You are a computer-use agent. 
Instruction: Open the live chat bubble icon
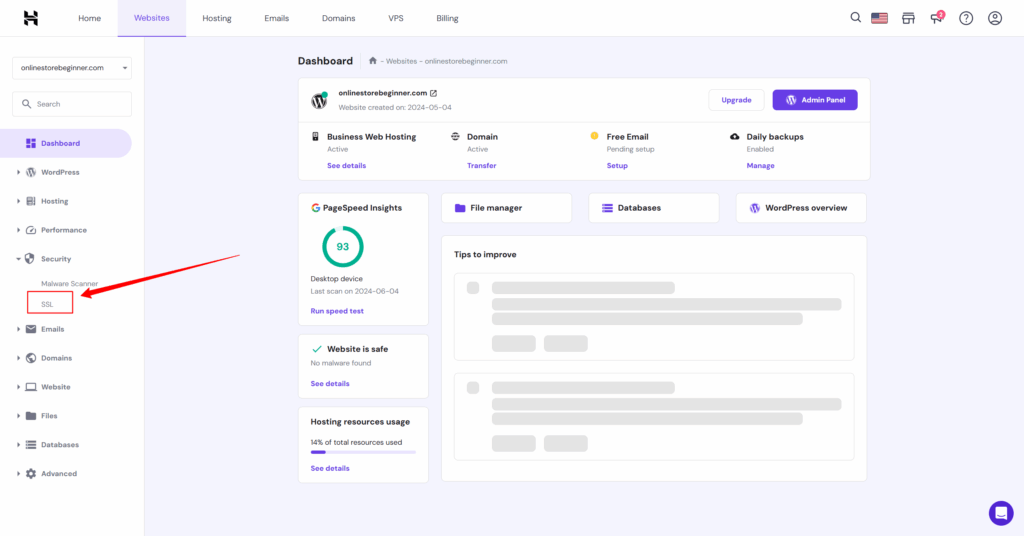[1001, 513]
